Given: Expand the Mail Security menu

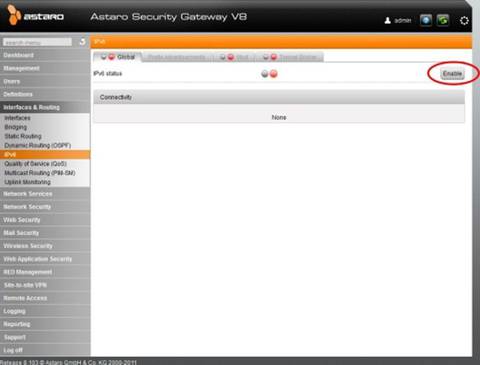Looking at the screenshot, I should coord(45,233).
